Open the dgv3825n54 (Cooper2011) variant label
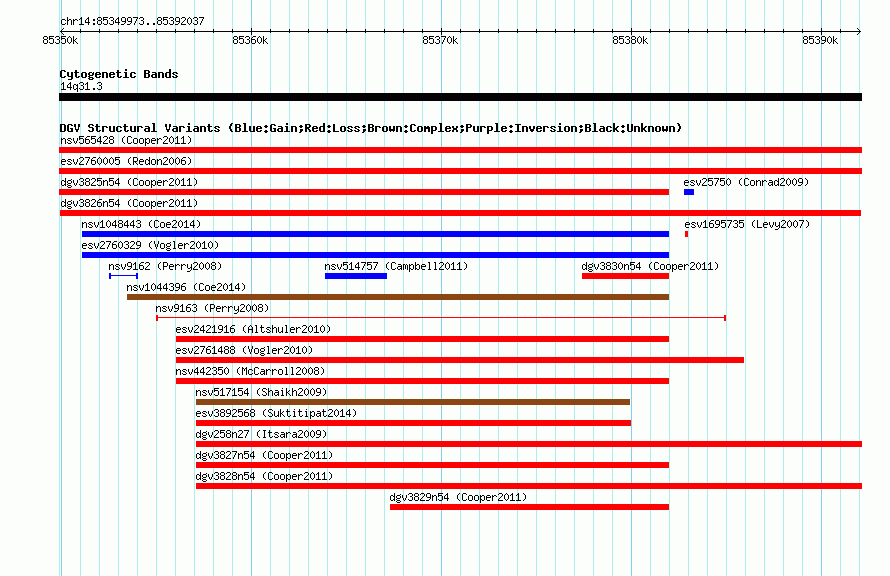This screenshot has width=890, height=576. point(129,182)
